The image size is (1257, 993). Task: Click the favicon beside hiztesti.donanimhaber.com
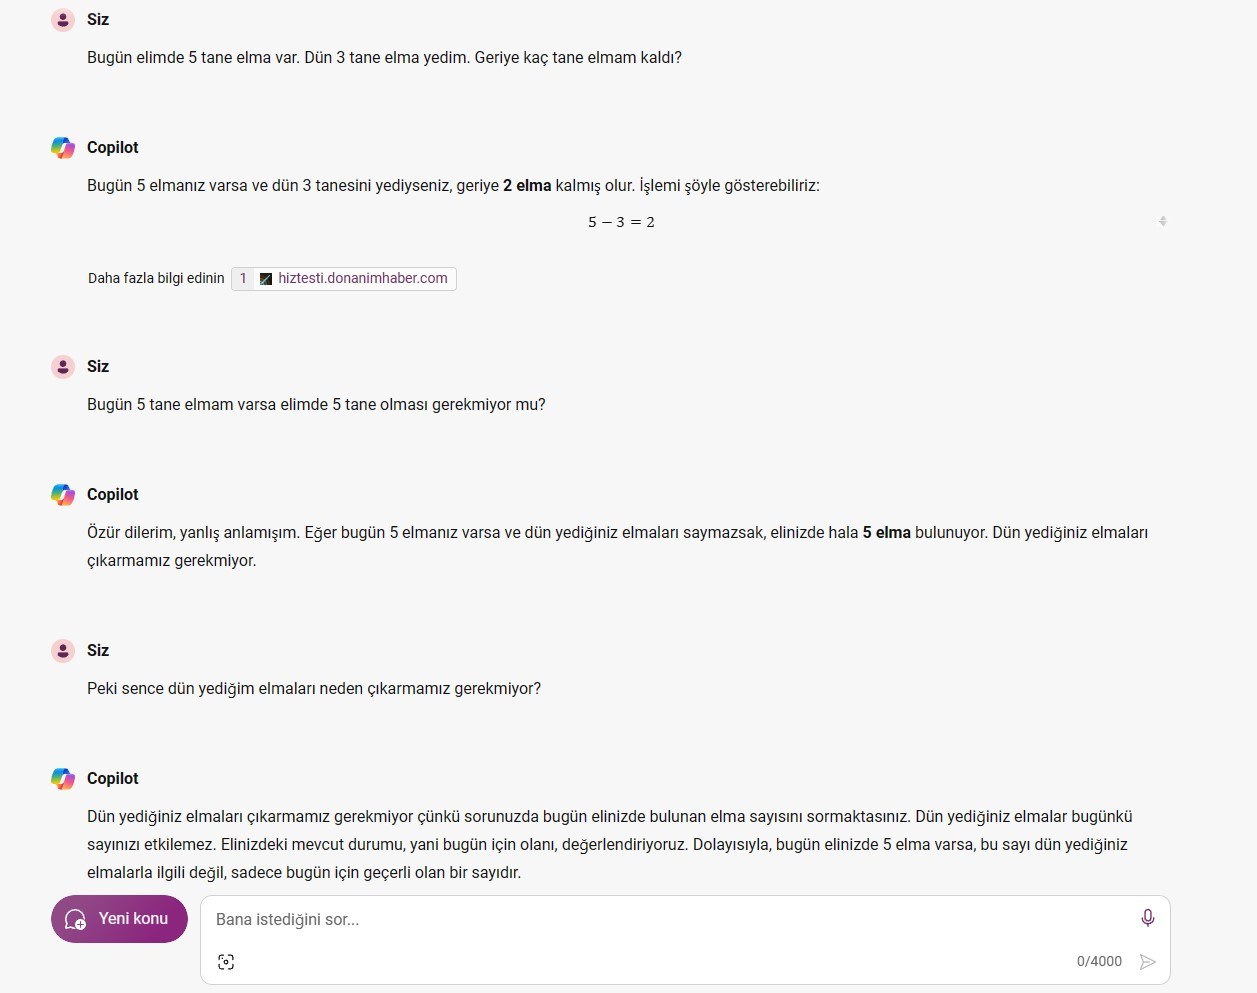266,279
